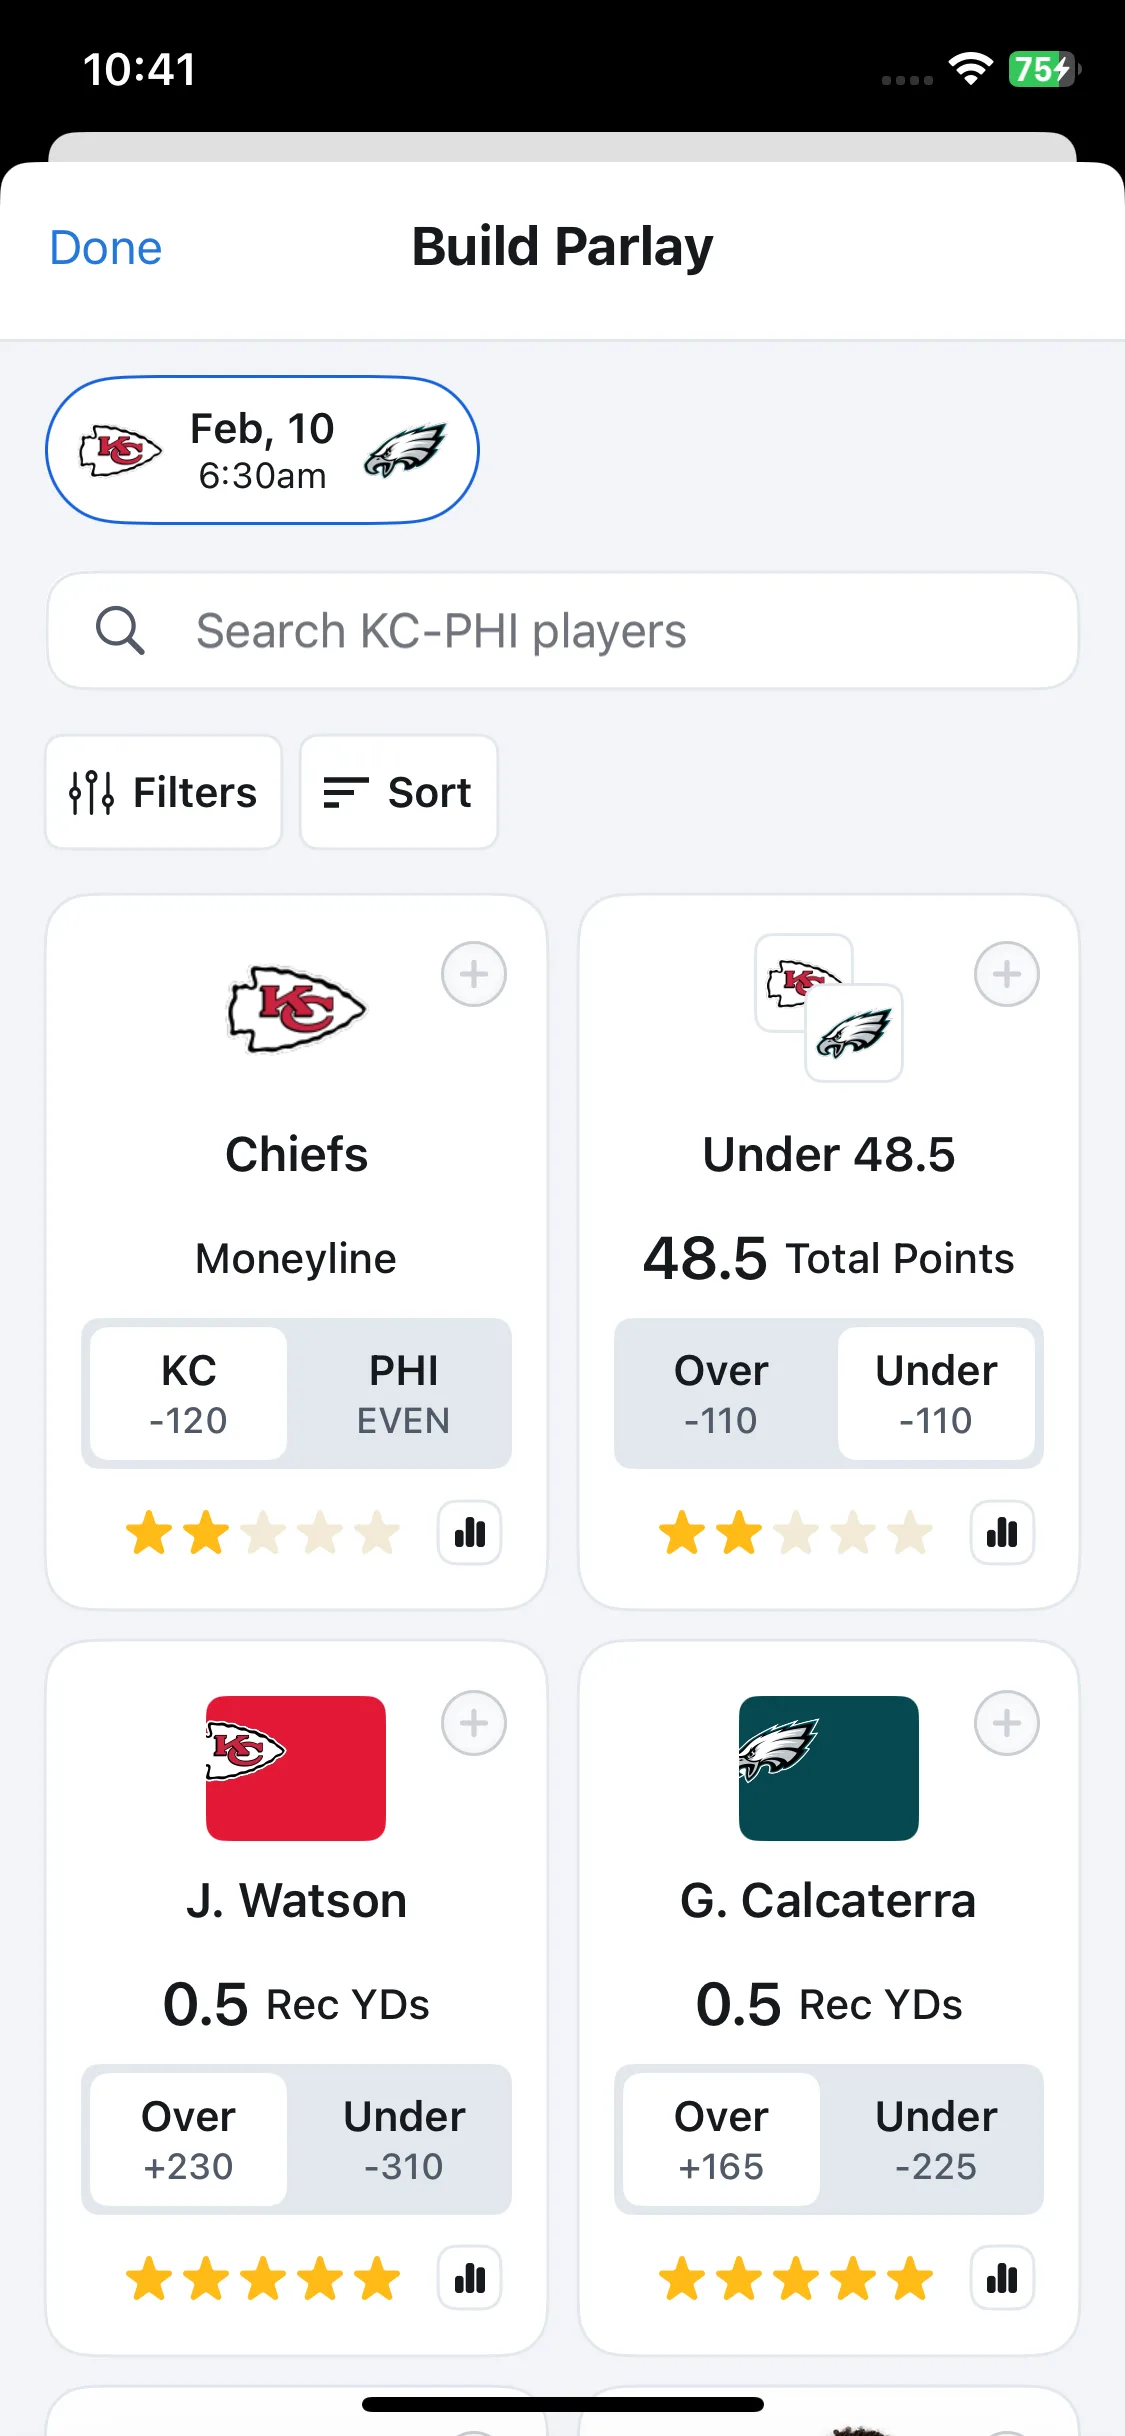View stats chart for G. Calcaterra
Viewport: 1125px width, 2436px height.
(x=1002, y=2279)
